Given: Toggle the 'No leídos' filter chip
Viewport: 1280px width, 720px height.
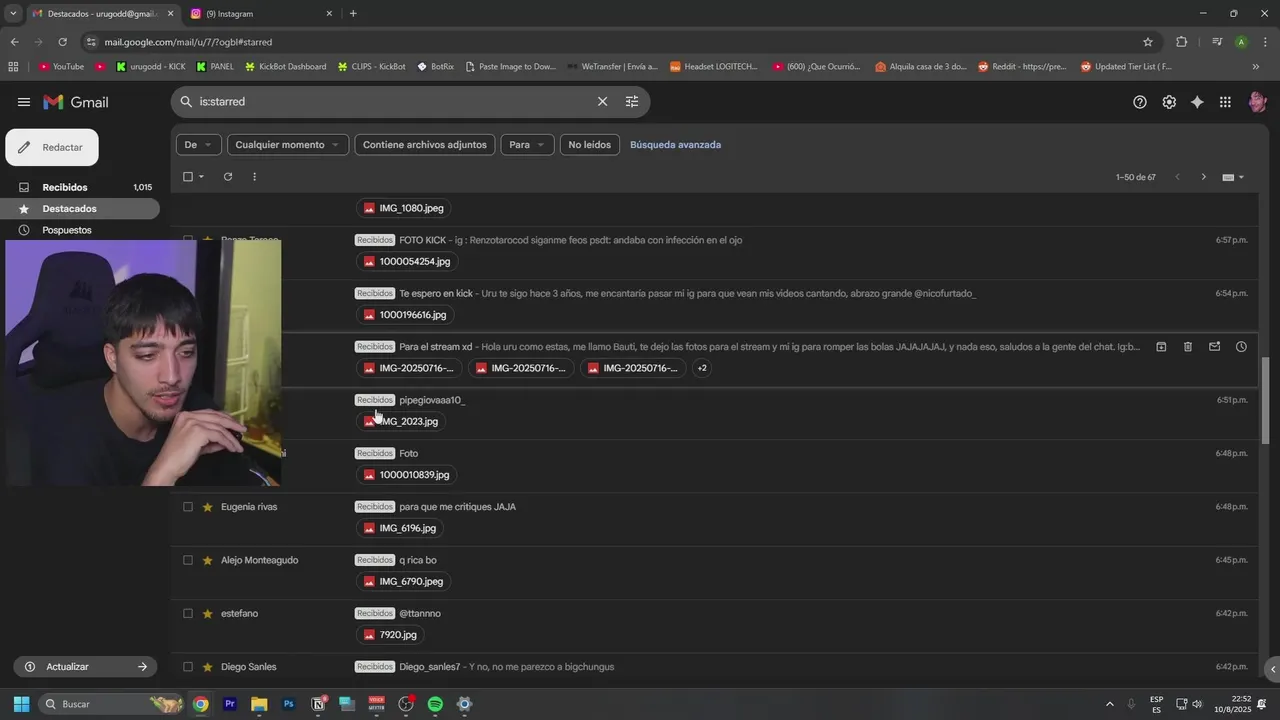Looking at the screenshot, I should 590,145.
